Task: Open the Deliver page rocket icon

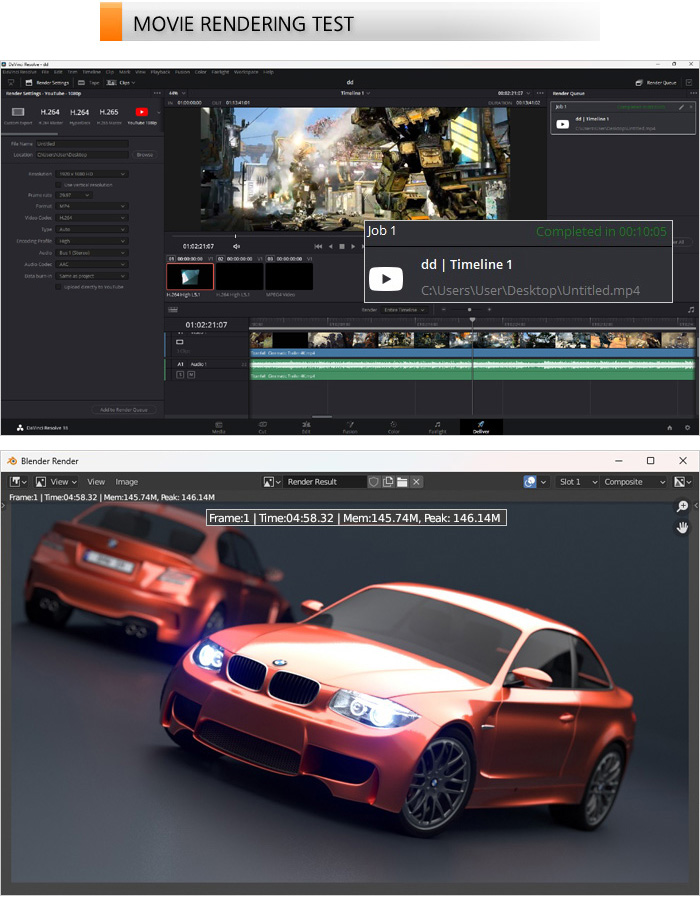Action: click(x=481, y=424)
